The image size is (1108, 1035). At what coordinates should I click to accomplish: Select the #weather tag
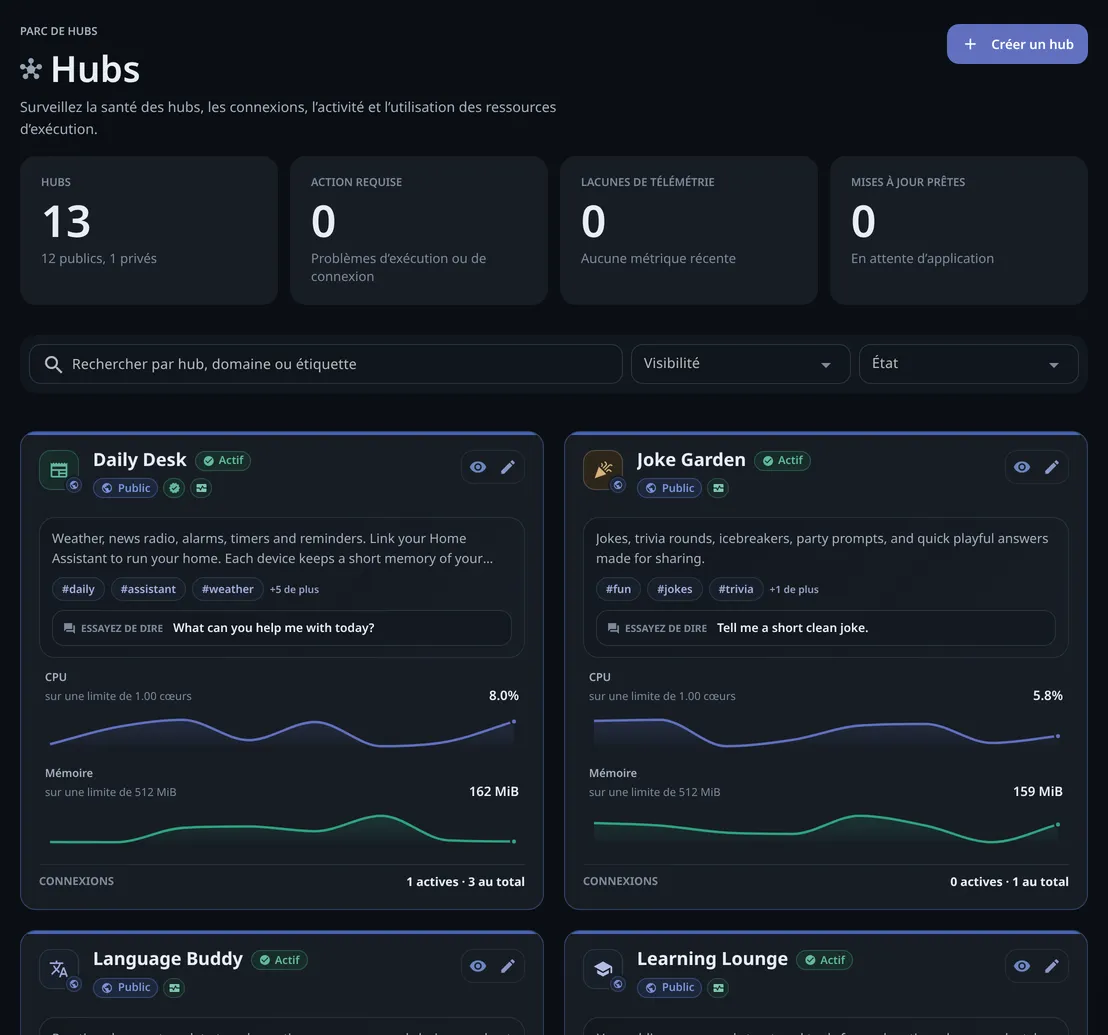228,589
